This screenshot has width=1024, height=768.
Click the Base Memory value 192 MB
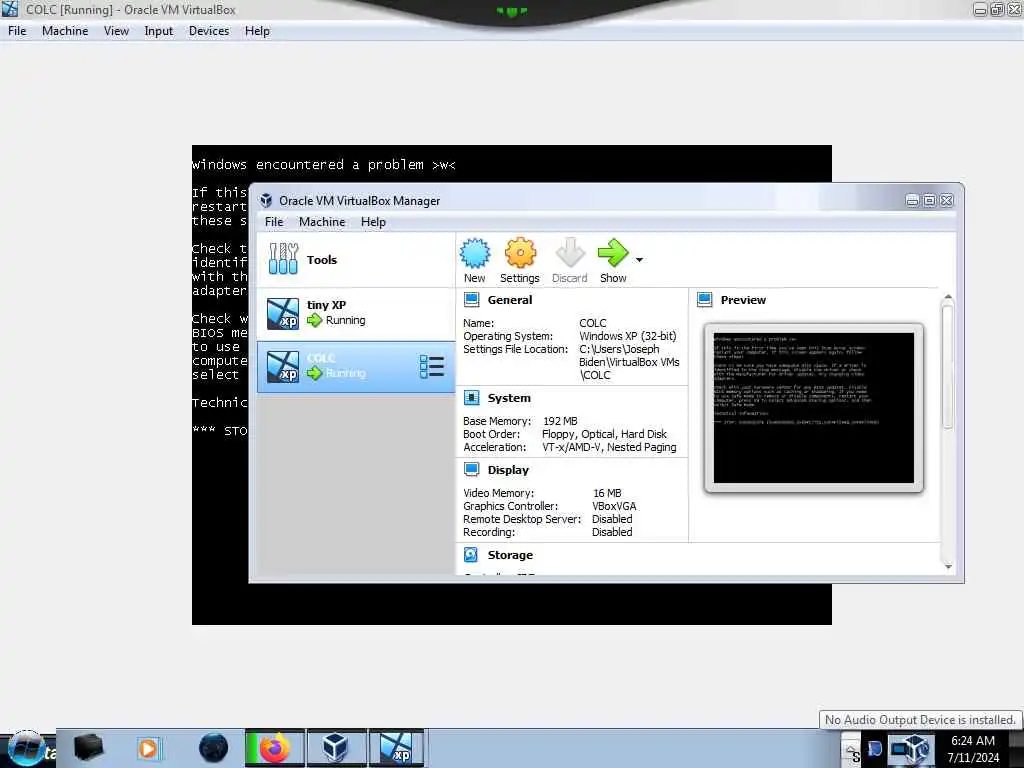560,421
